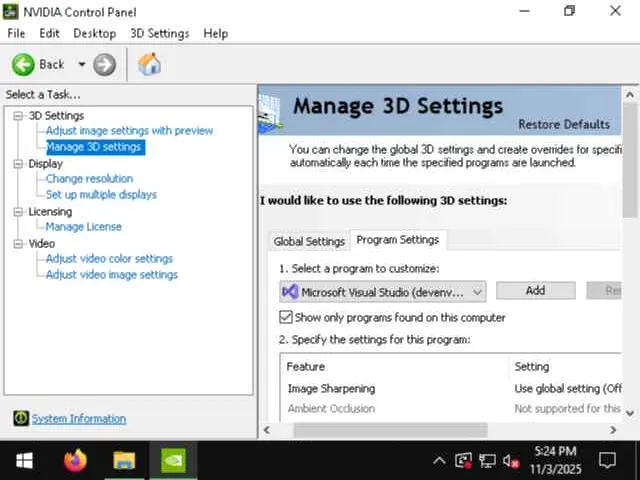This screenshot has height=480, width=640.
Task: Click the horizontal scrollbar left arrow
Action: (267, 430)
